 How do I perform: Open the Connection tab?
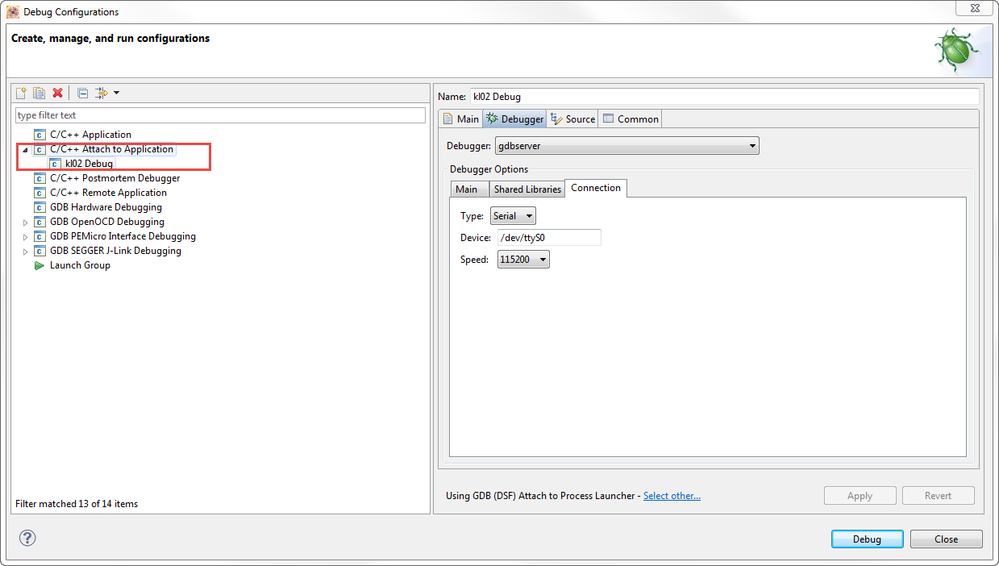(596, 188)
